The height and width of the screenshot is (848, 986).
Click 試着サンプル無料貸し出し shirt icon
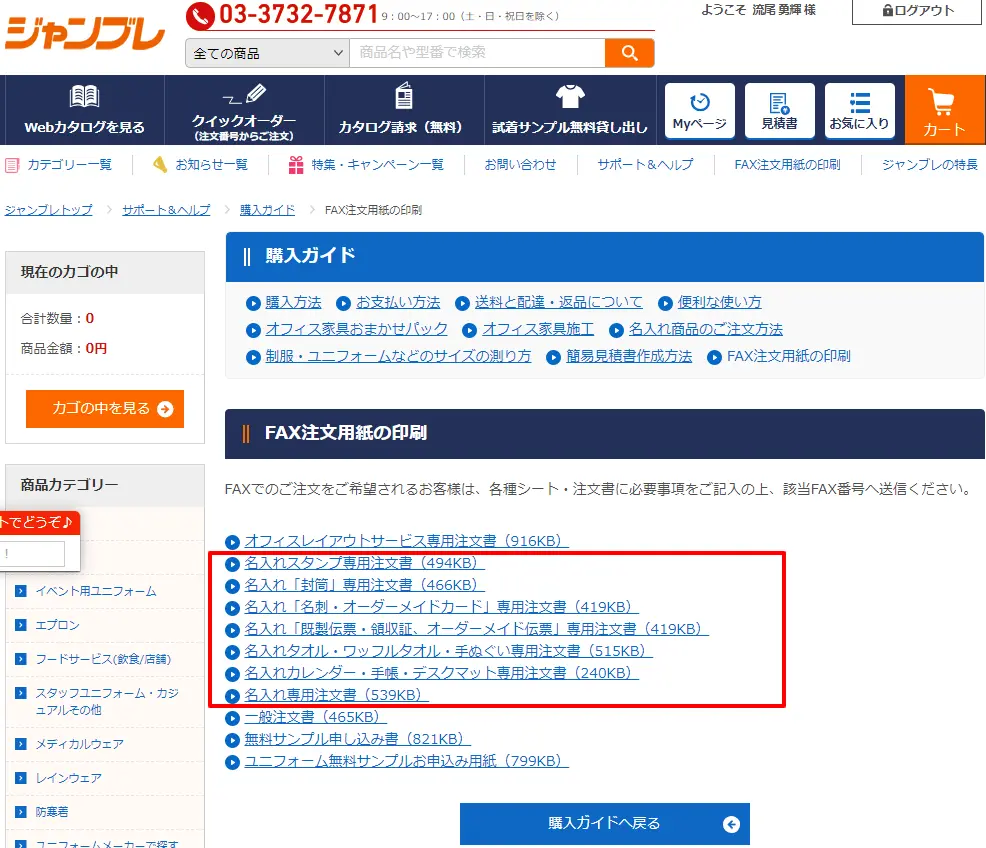coord(570,97)
